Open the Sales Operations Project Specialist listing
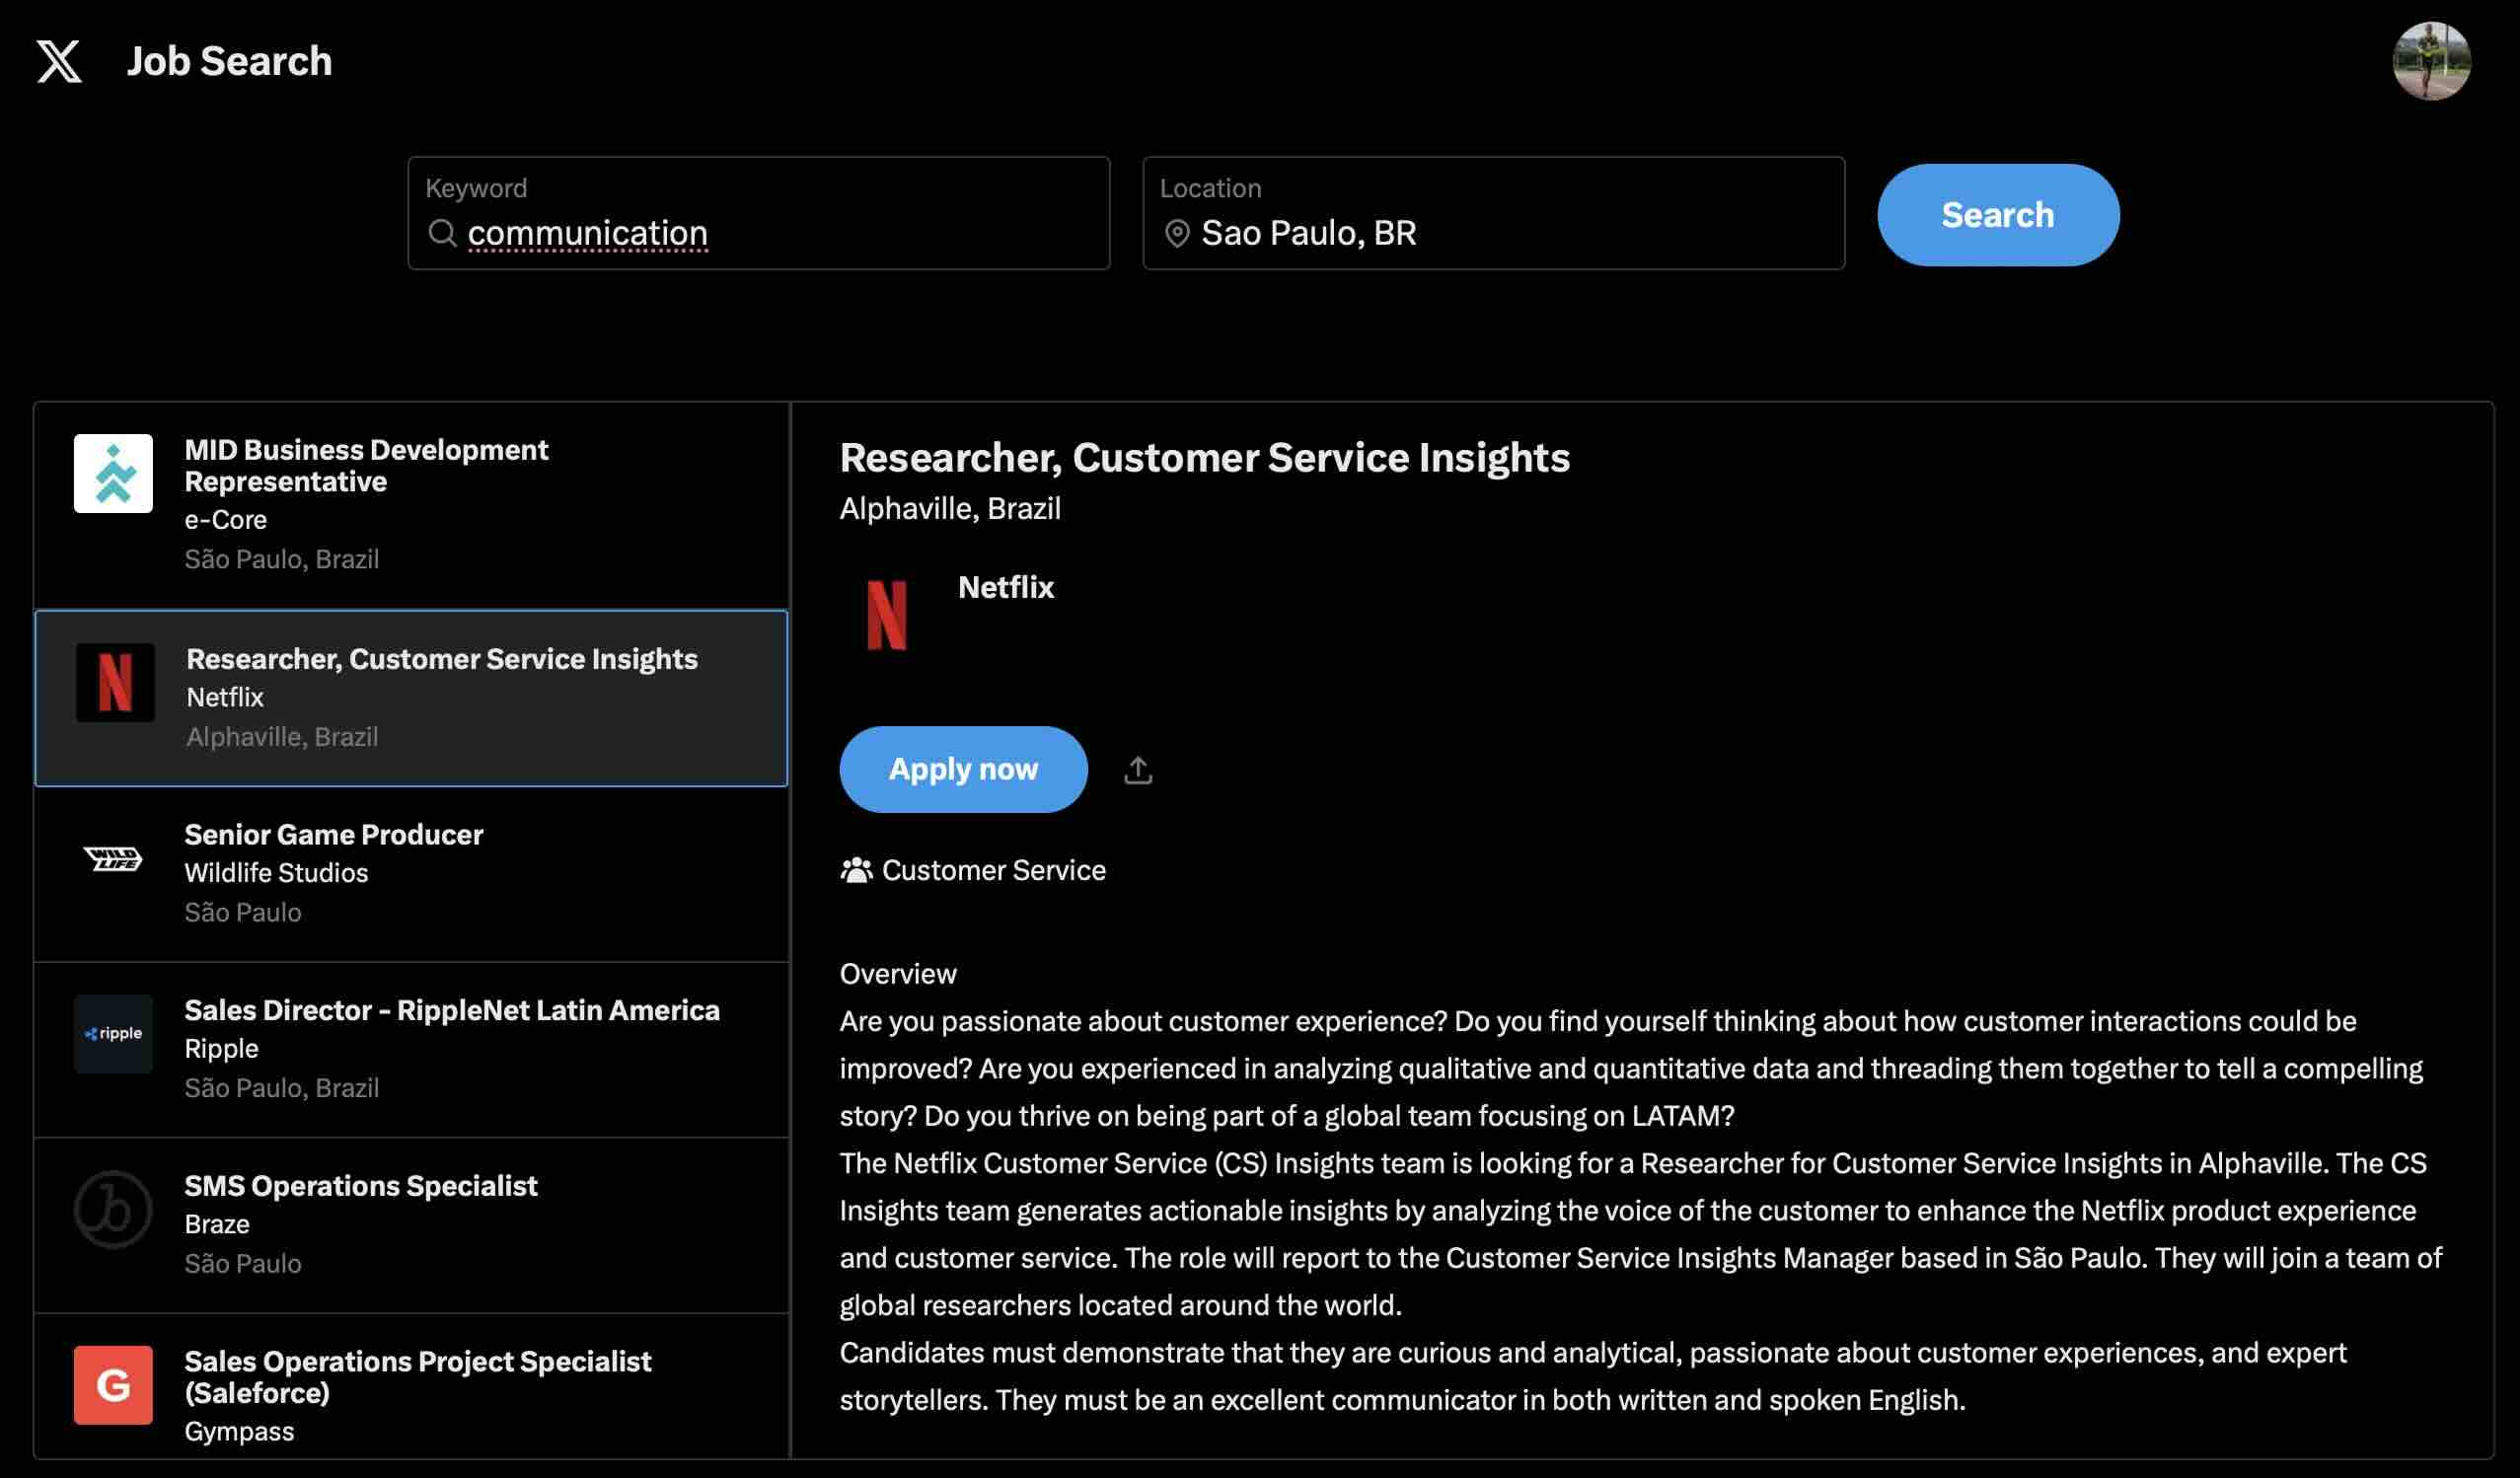 (x=411, y=1386)
